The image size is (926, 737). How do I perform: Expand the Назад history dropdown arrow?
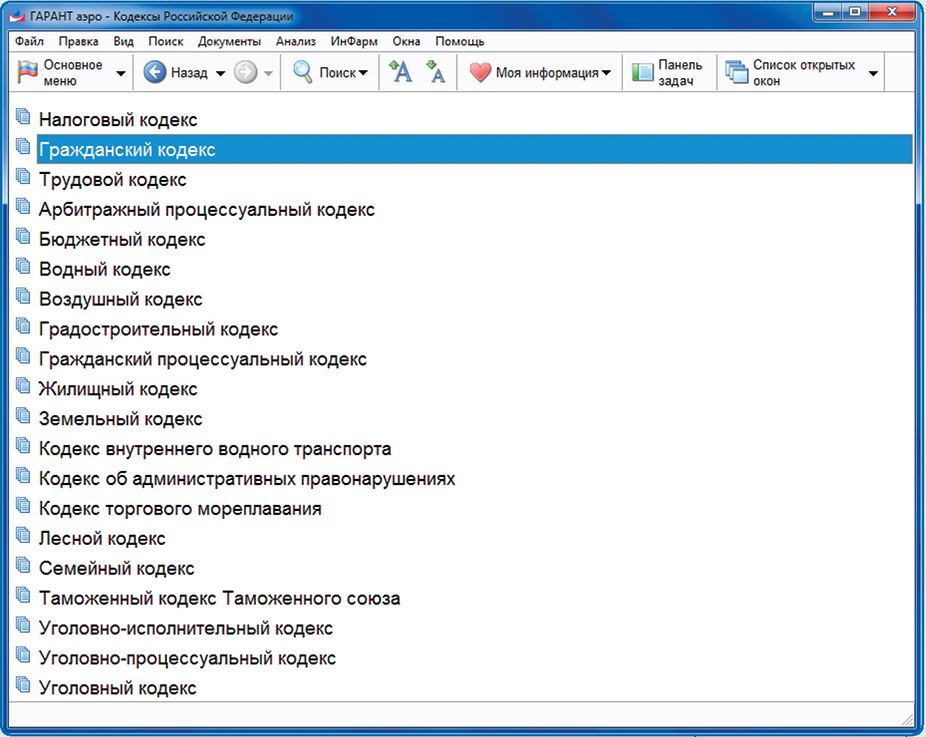220,74
